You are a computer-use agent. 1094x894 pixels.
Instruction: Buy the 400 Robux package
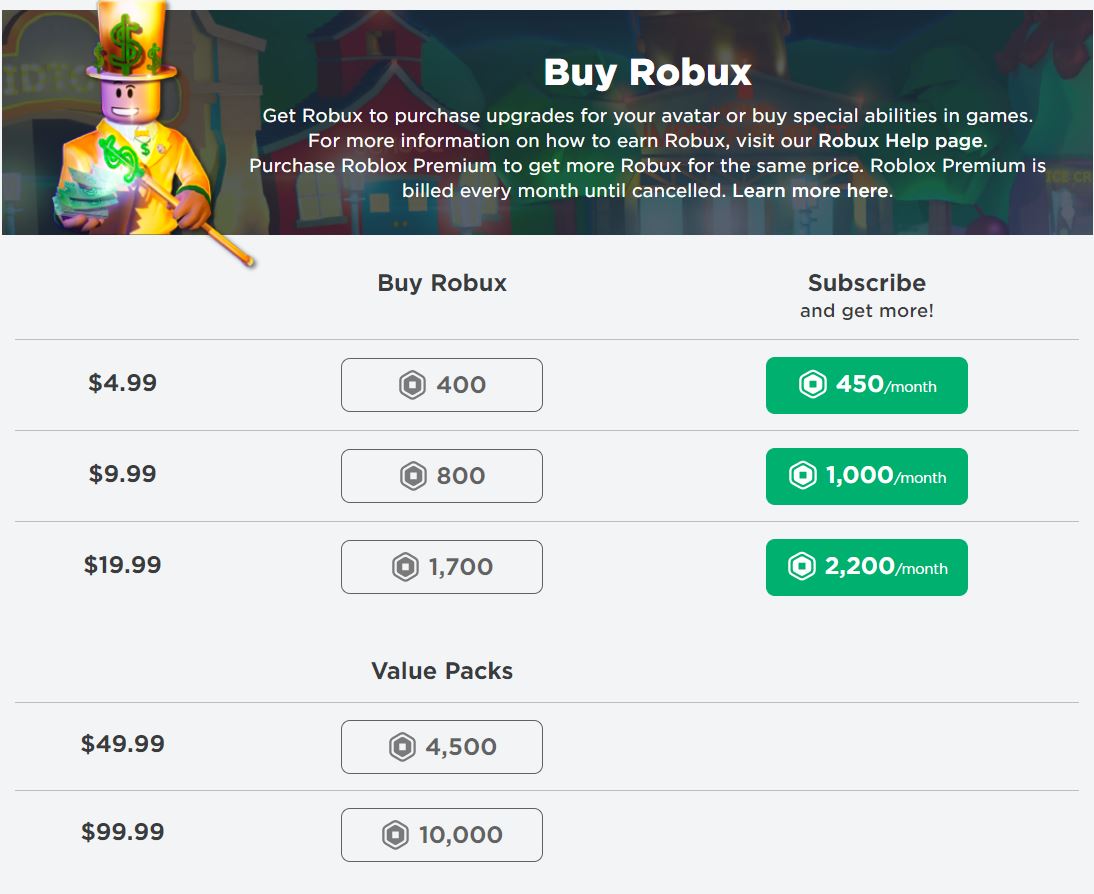click(x=442, y=385)
